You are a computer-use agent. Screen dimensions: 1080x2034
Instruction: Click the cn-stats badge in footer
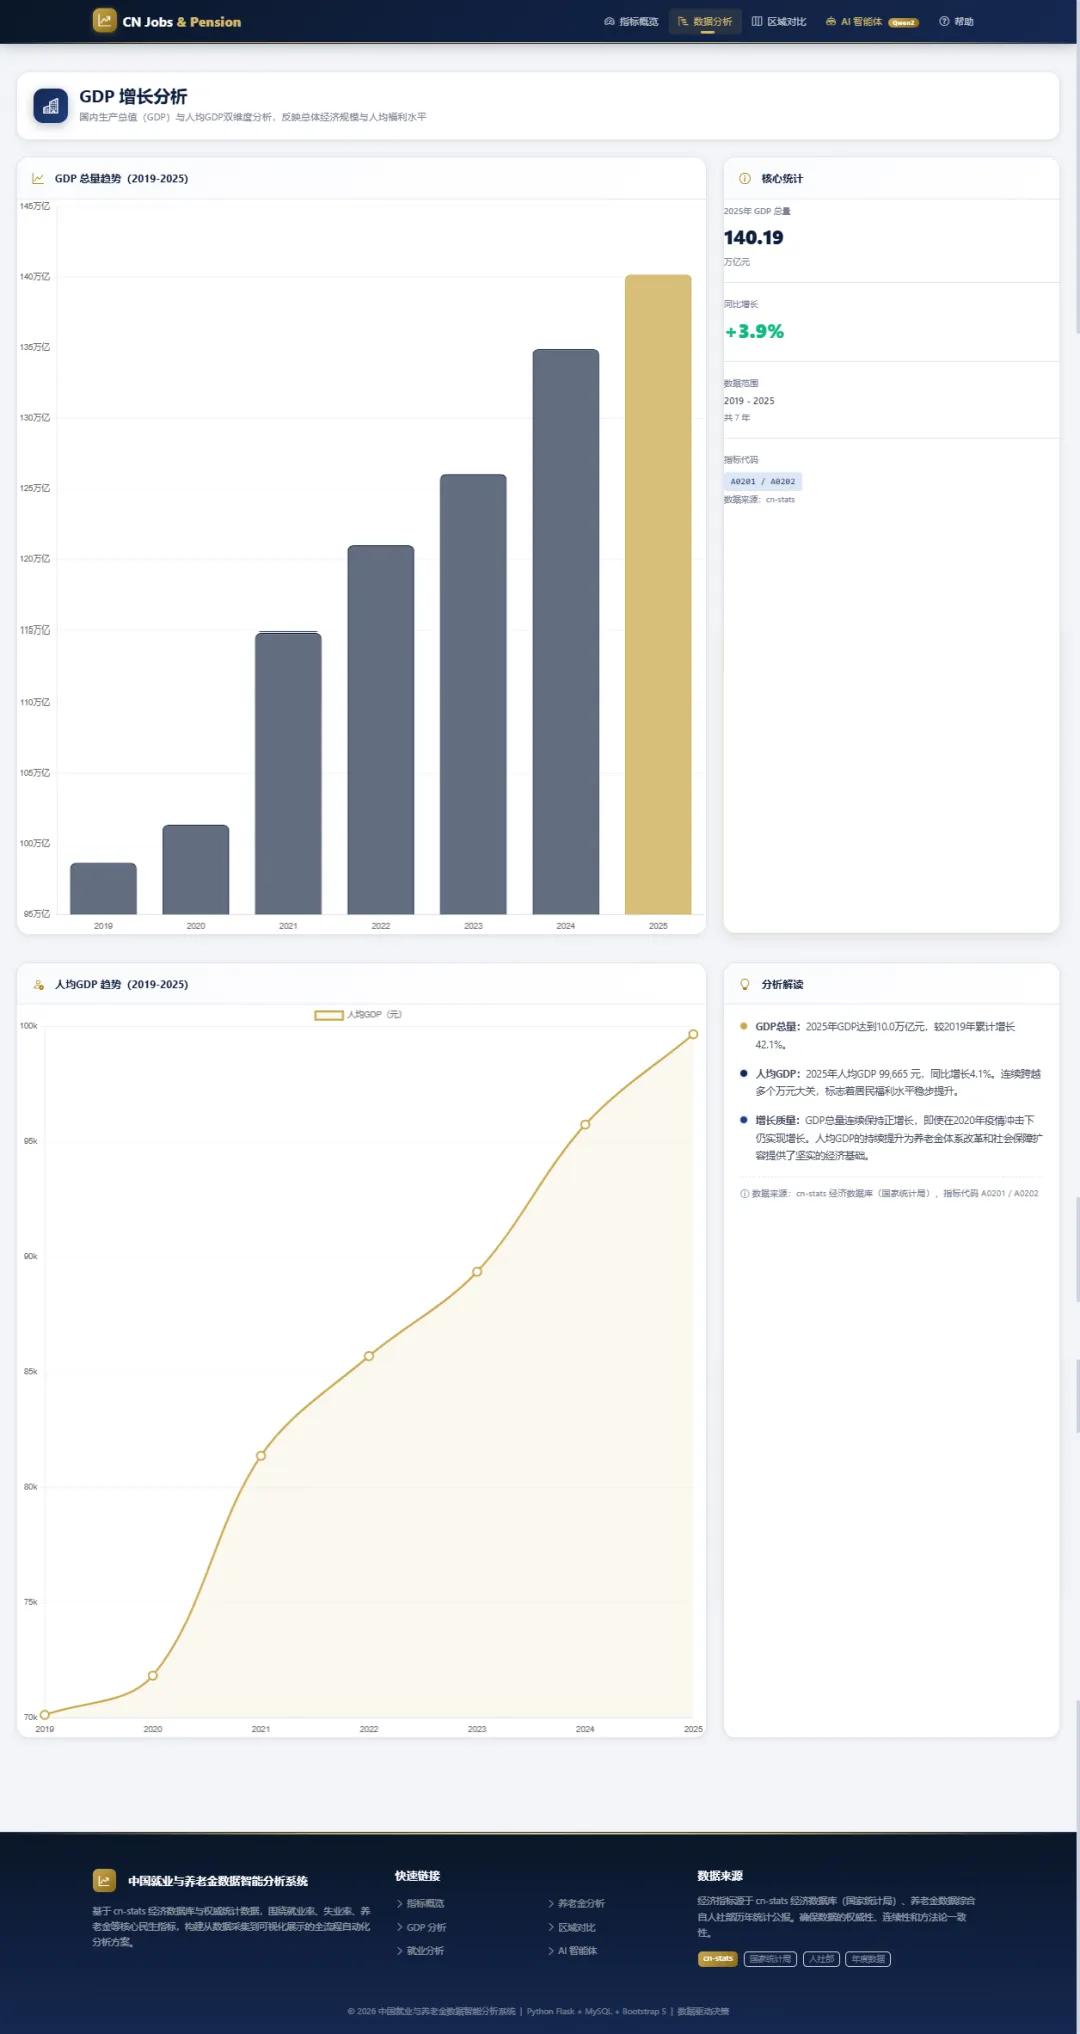[718, 1959]
